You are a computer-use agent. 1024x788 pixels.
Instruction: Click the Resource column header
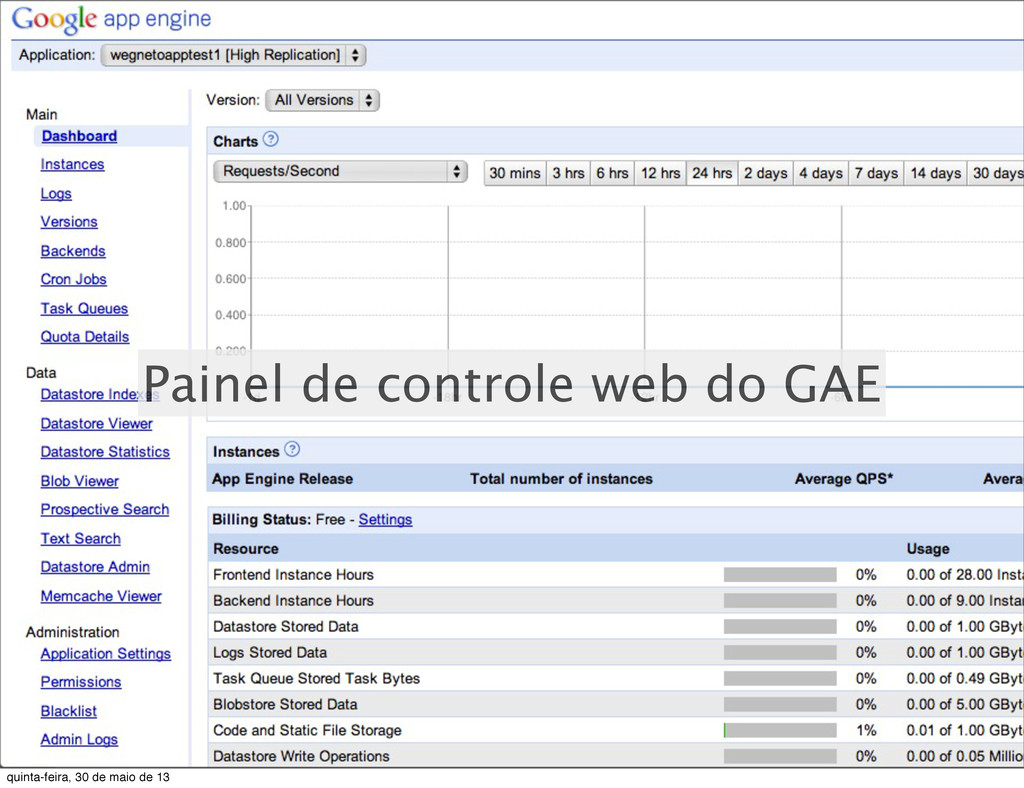click(x=246, y=548)
